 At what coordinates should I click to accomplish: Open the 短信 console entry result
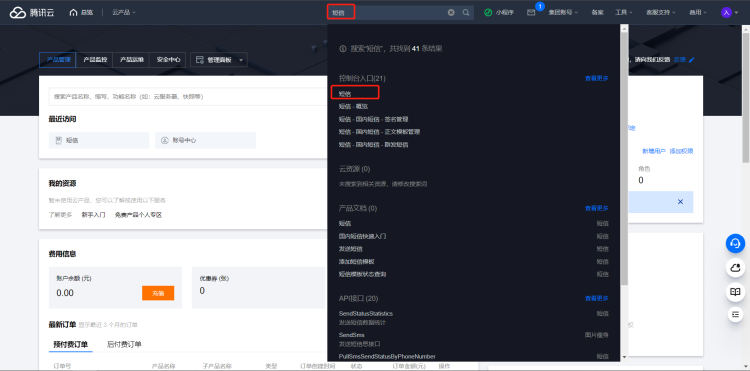tap(345, 94)
